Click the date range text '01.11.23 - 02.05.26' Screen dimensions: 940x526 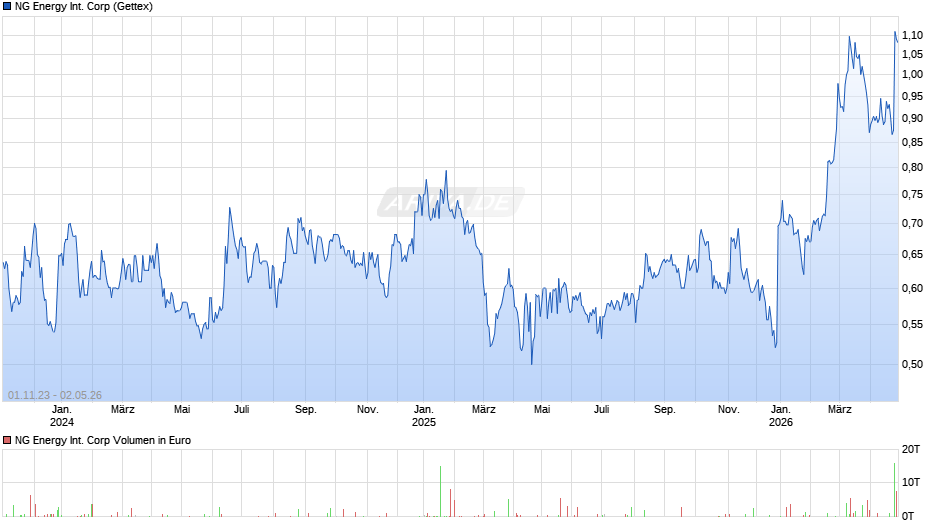(x=55, y=395)
